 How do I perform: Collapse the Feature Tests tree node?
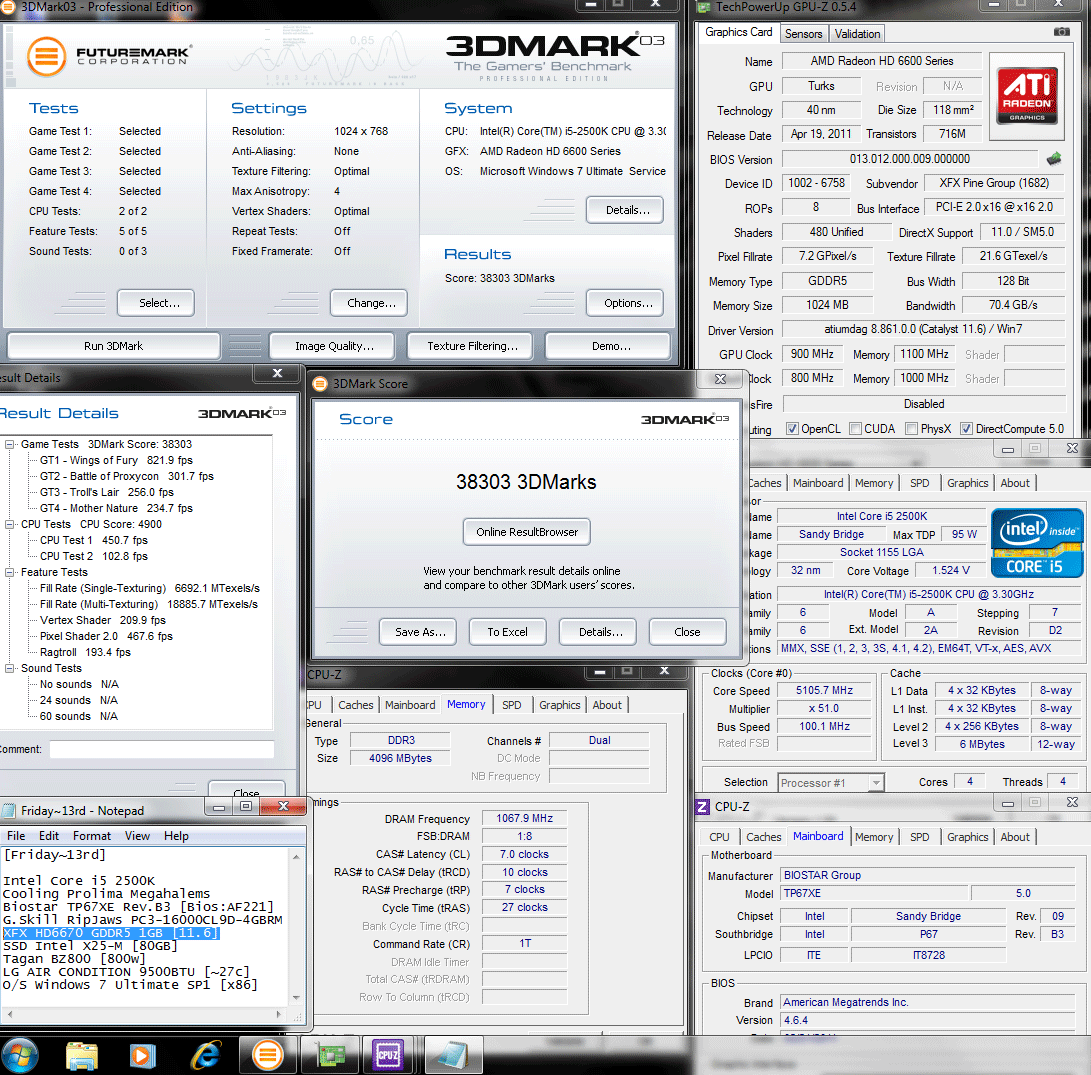tap(10, 572)
